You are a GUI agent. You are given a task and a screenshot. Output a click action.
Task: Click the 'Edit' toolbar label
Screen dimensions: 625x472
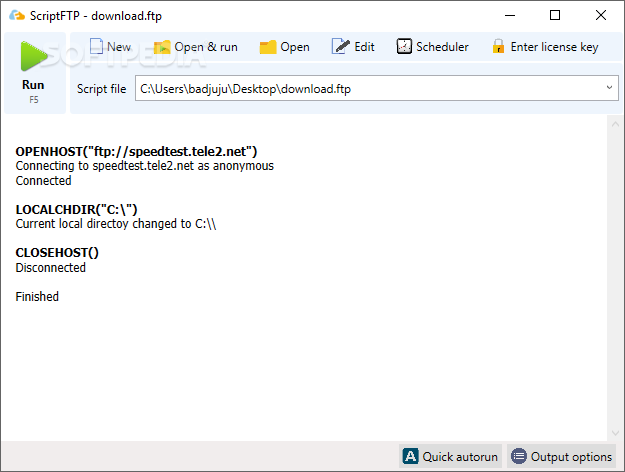[364, 47]
